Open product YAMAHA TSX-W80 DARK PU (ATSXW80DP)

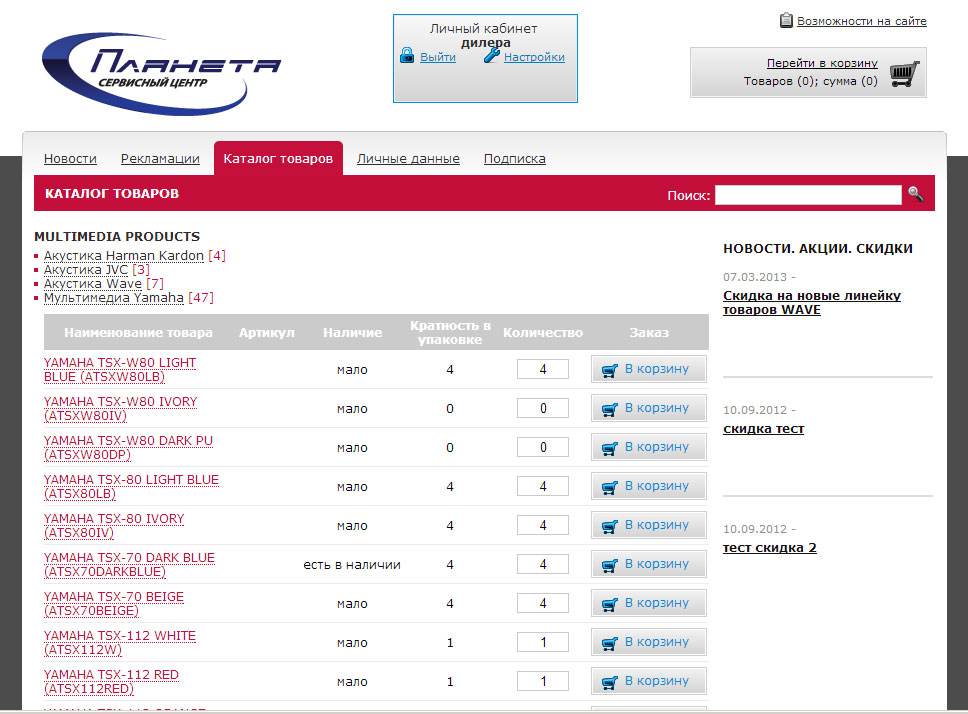[128, 447]
